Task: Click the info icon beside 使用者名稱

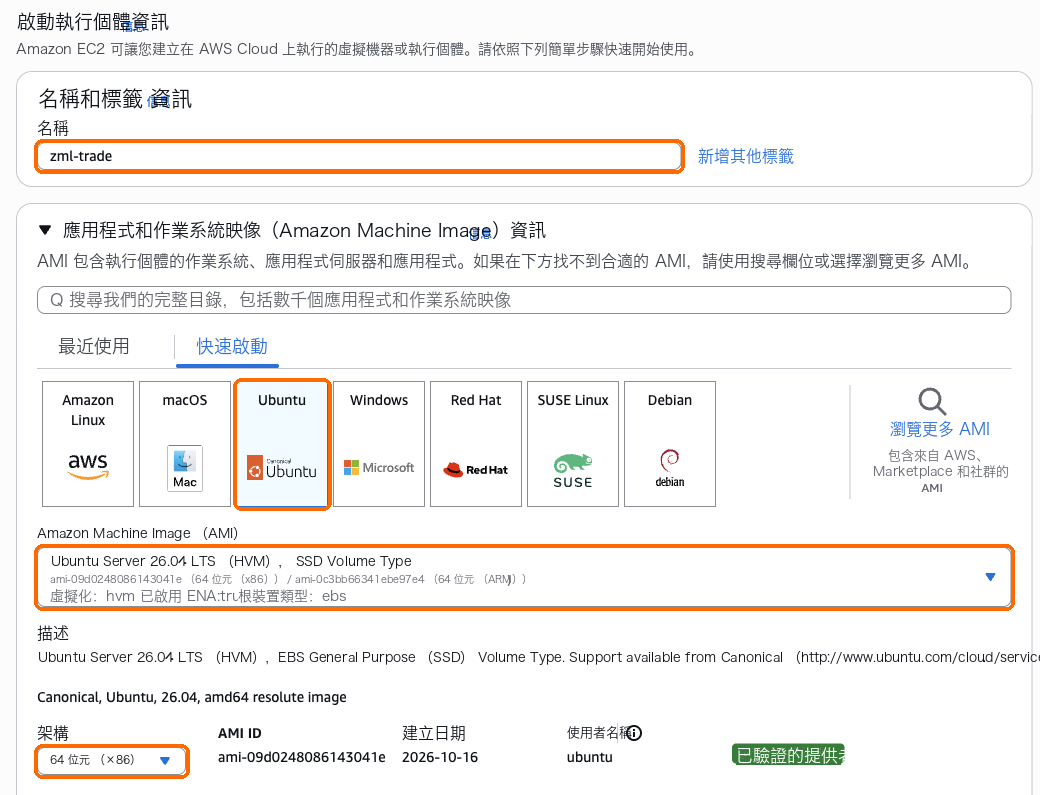Action: click(x=634, y=733)
